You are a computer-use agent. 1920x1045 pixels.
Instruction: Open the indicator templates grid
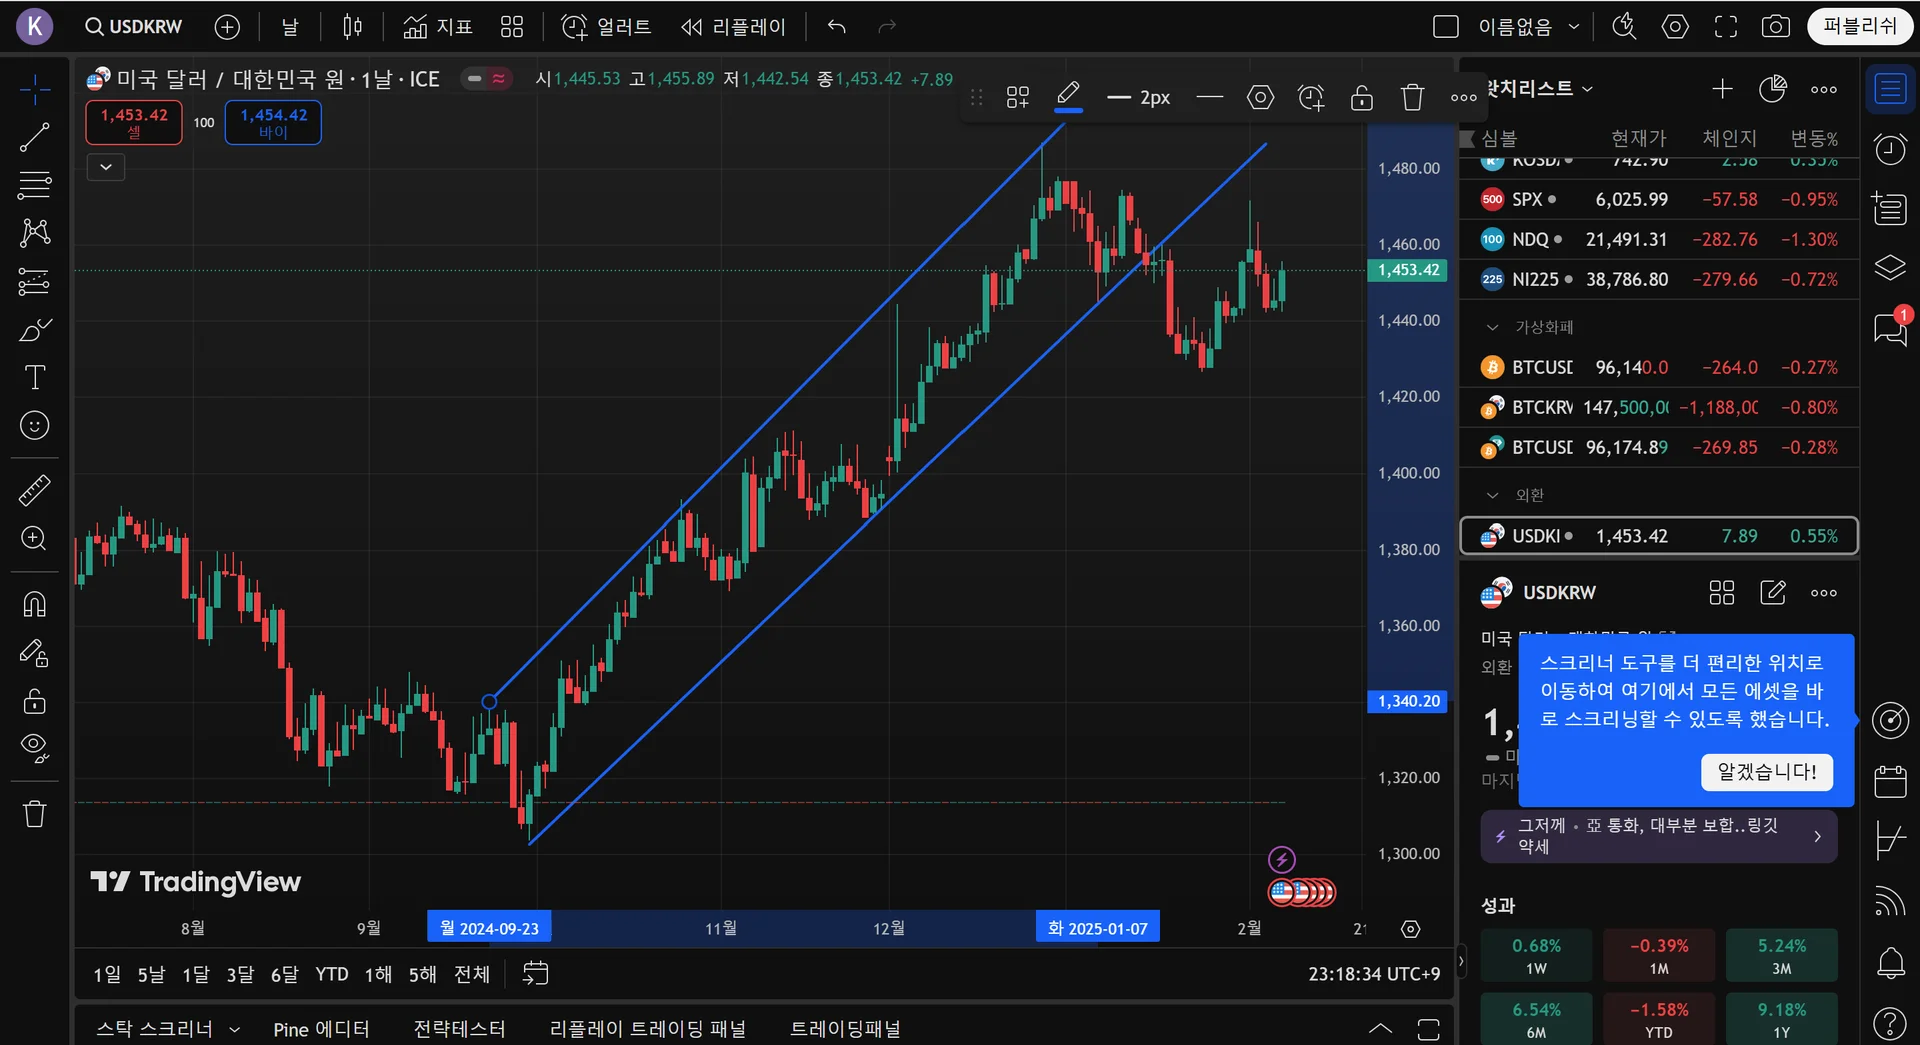click(x=512, y=27)
